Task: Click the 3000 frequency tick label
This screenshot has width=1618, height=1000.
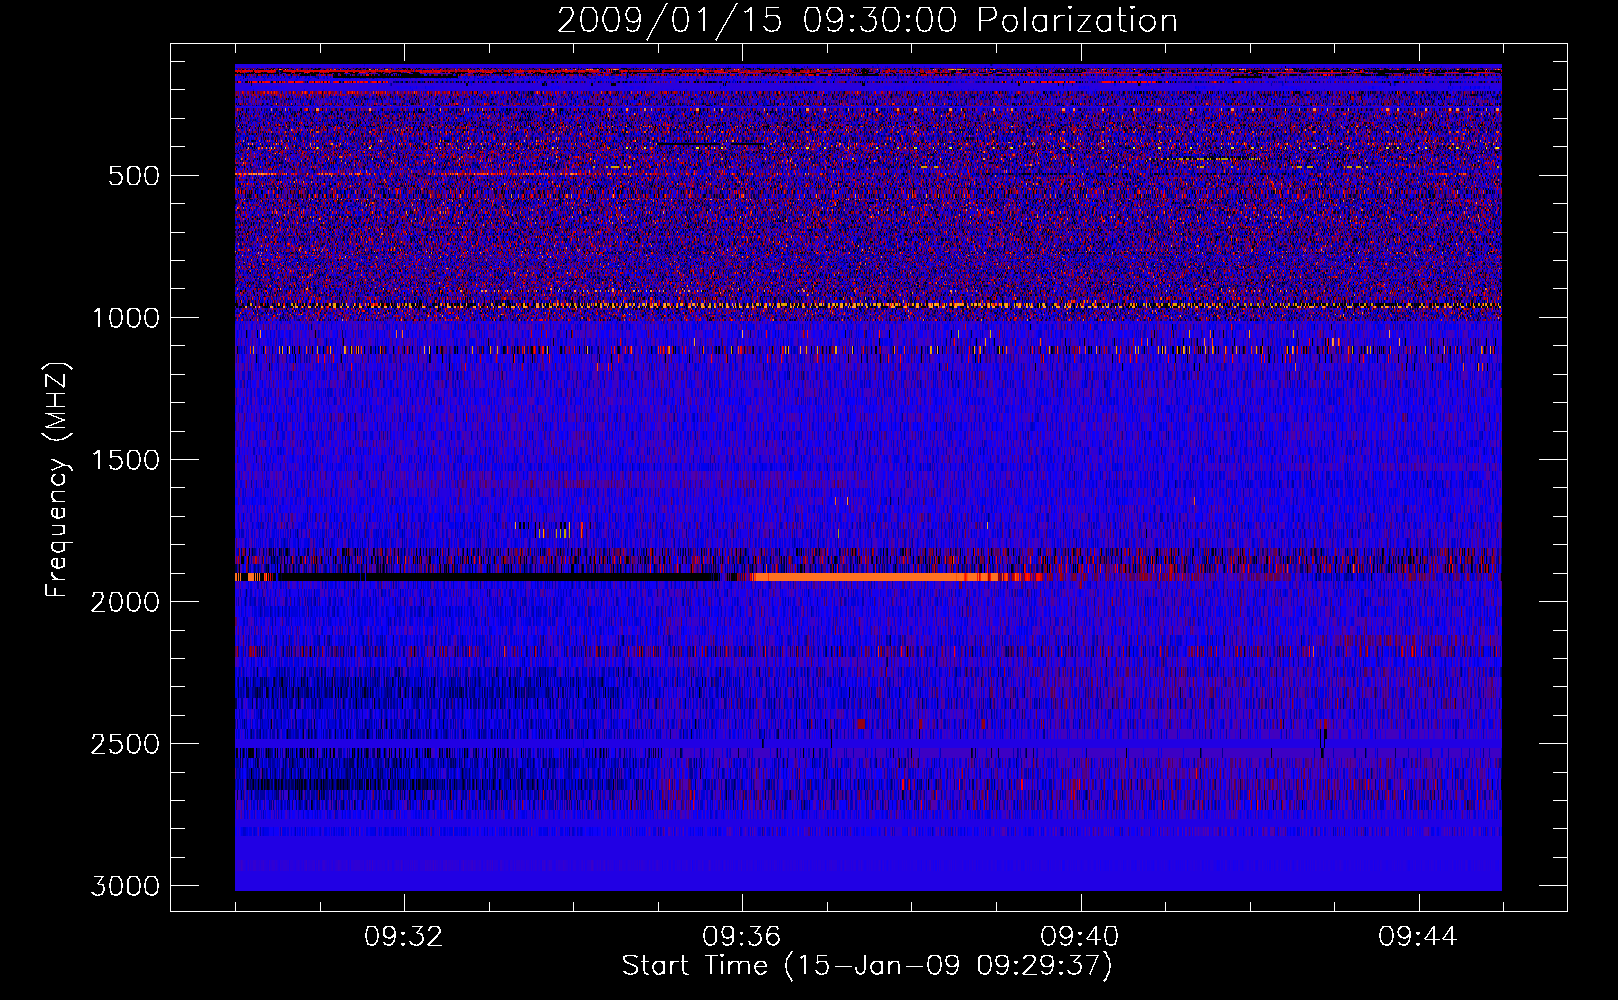Action: point(126,886)
